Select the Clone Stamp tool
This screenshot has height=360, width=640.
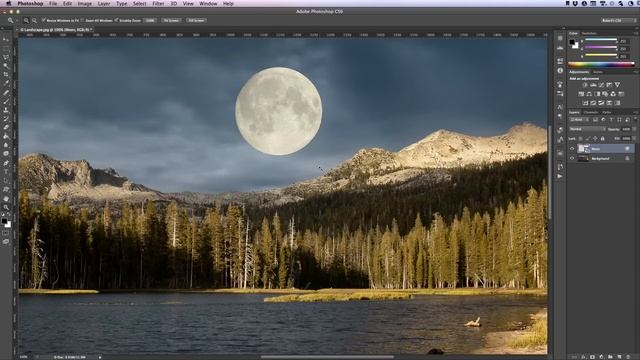[x=6, y=110]
